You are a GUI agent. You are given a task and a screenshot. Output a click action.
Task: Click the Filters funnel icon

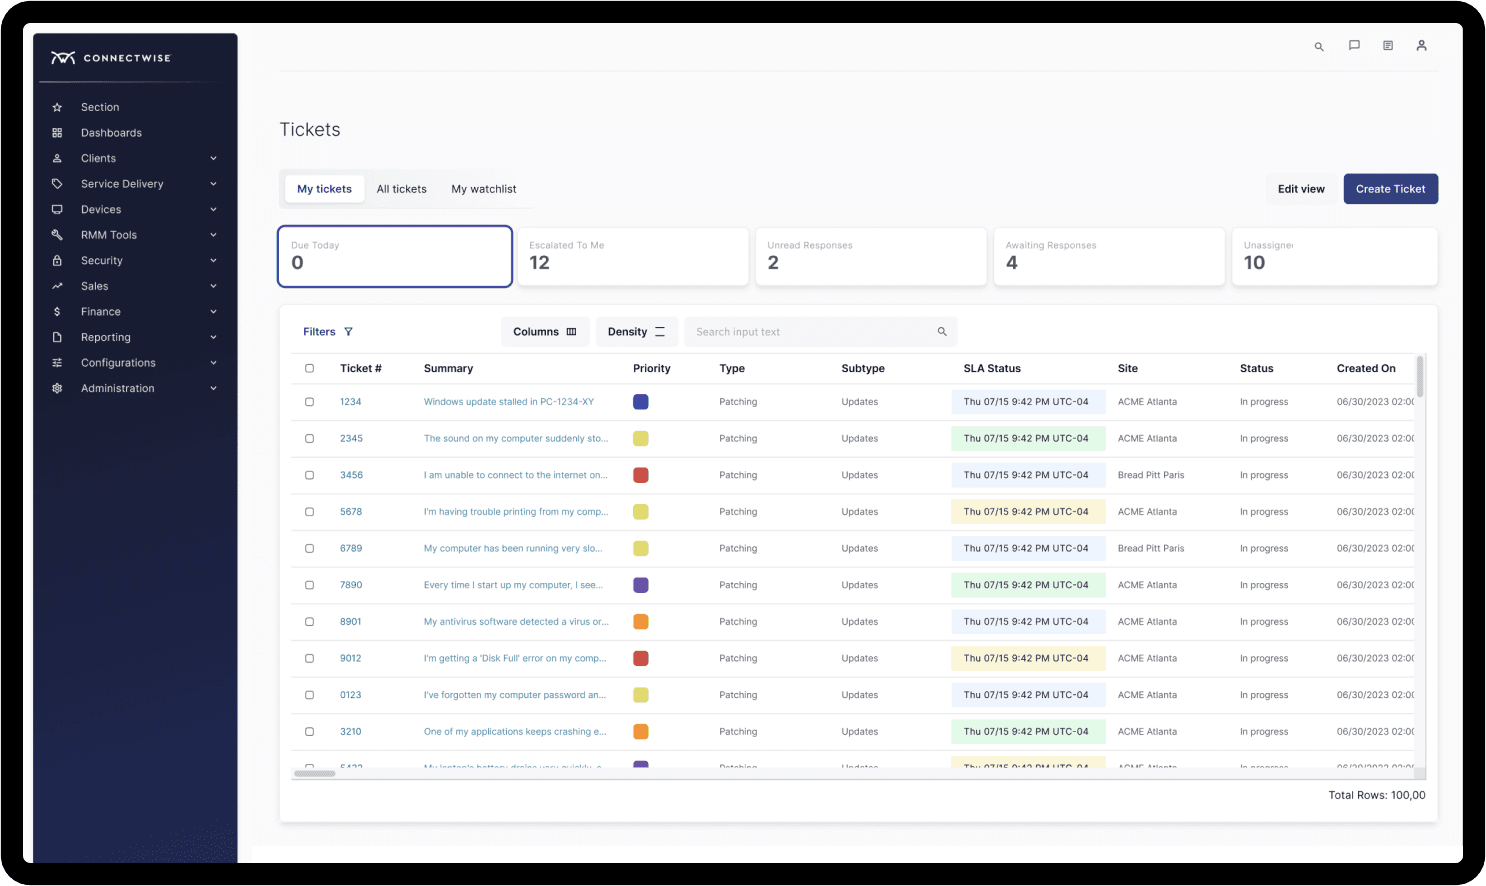pos(348,332)
